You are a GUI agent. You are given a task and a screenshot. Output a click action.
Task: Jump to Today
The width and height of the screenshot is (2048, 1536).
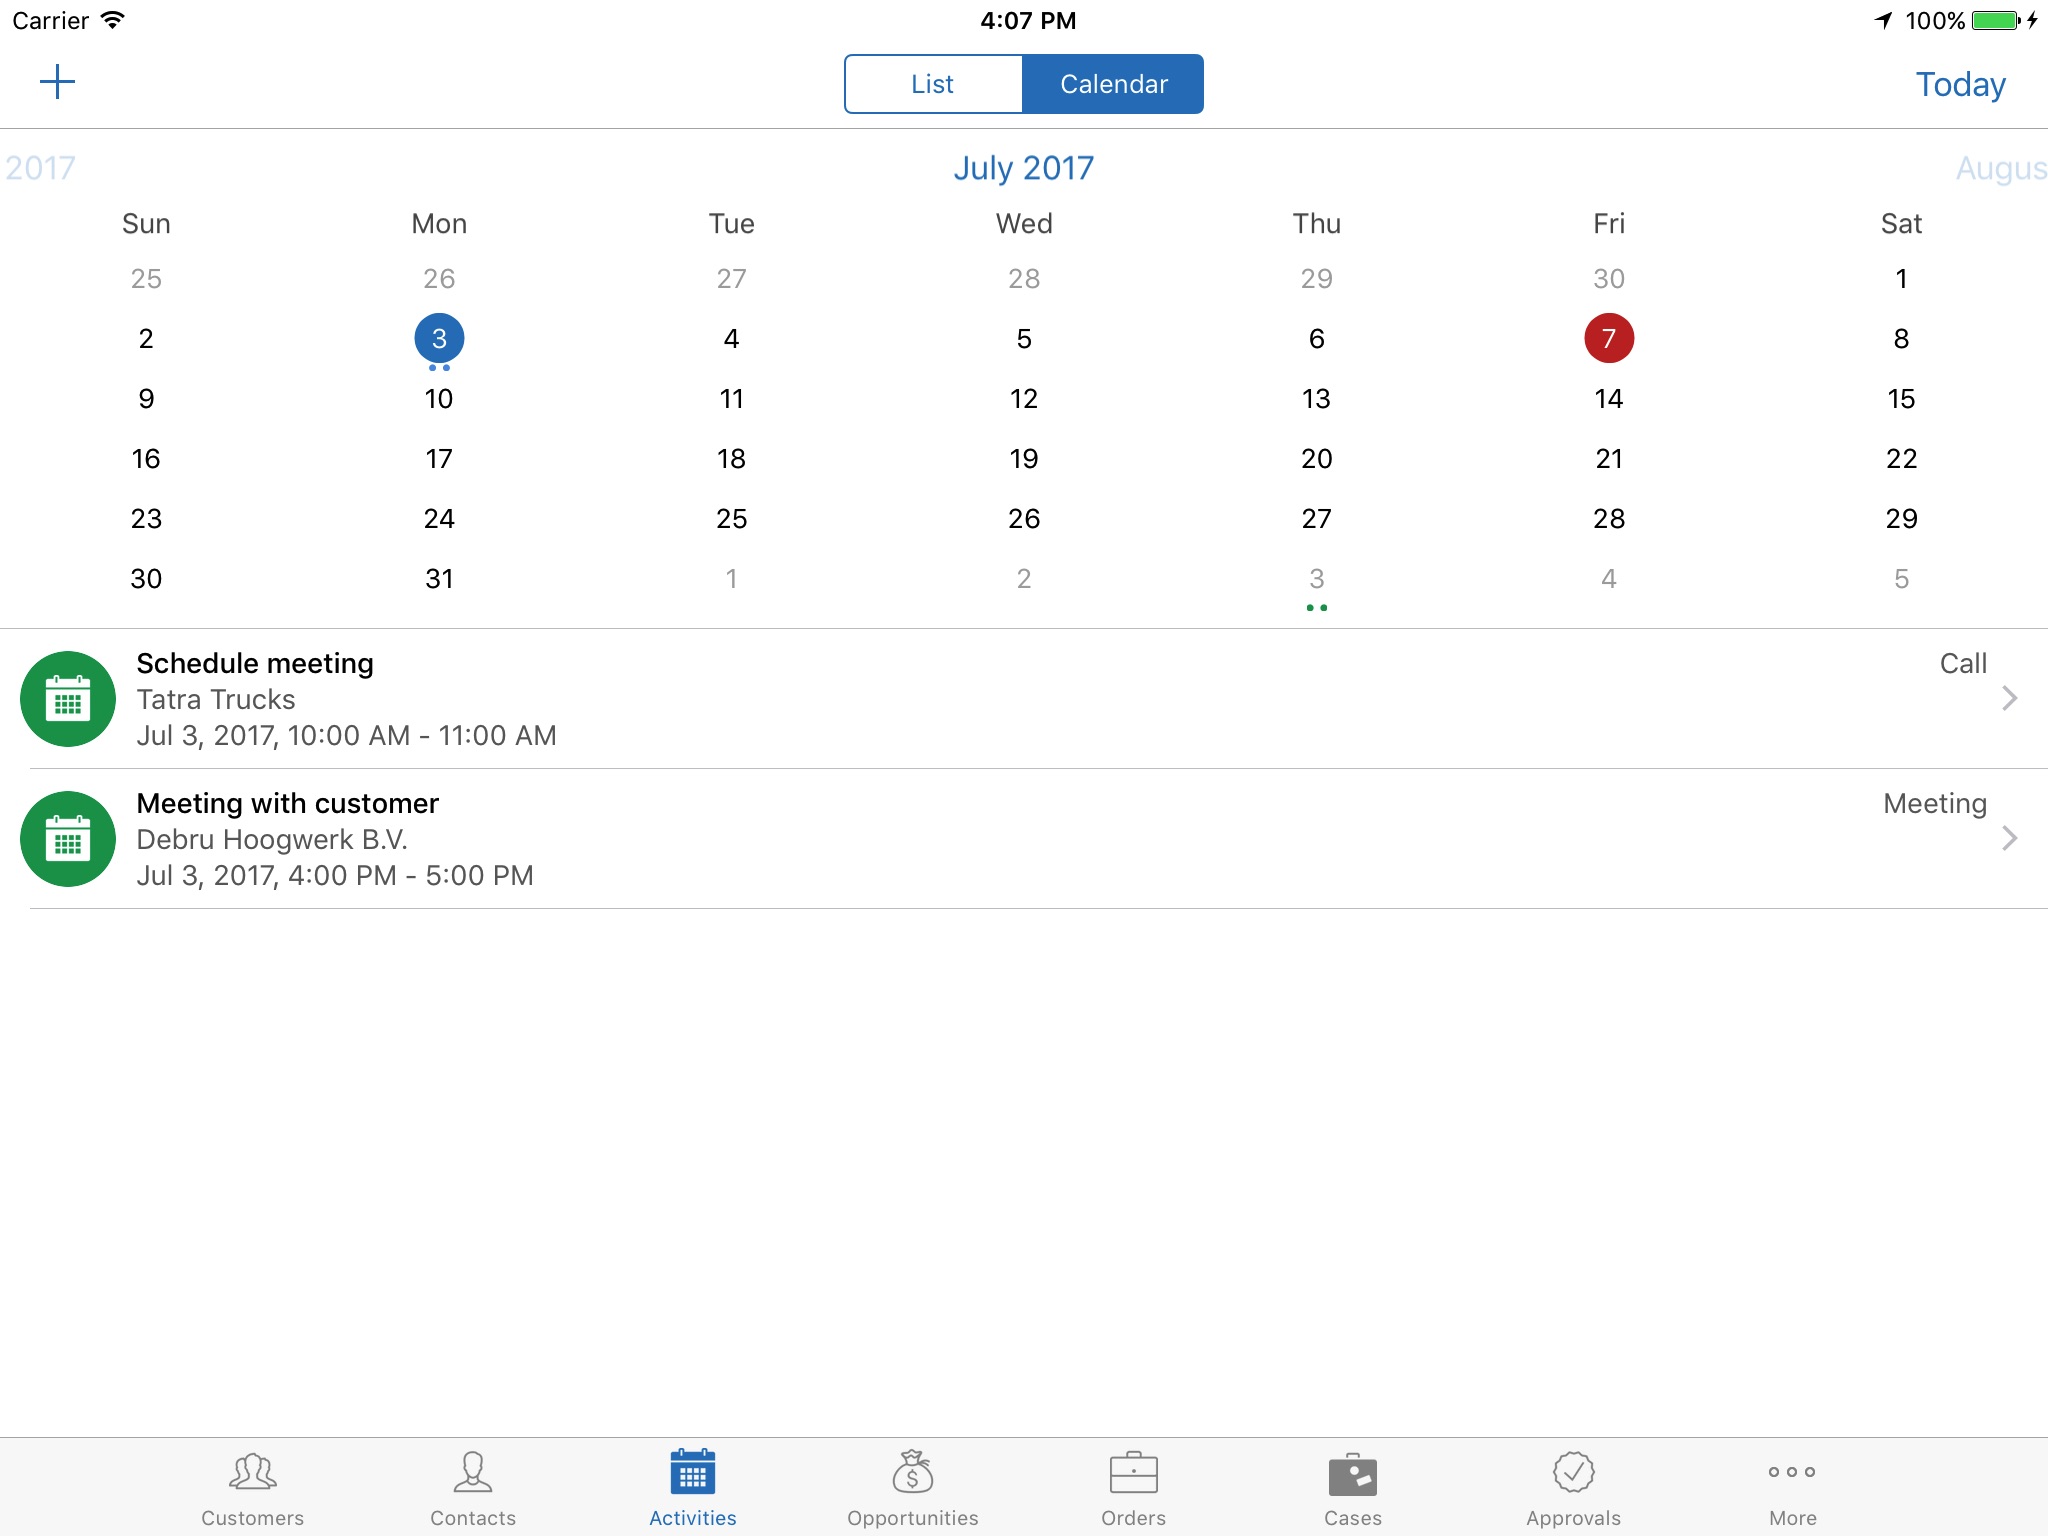(x=1960, y=85)
